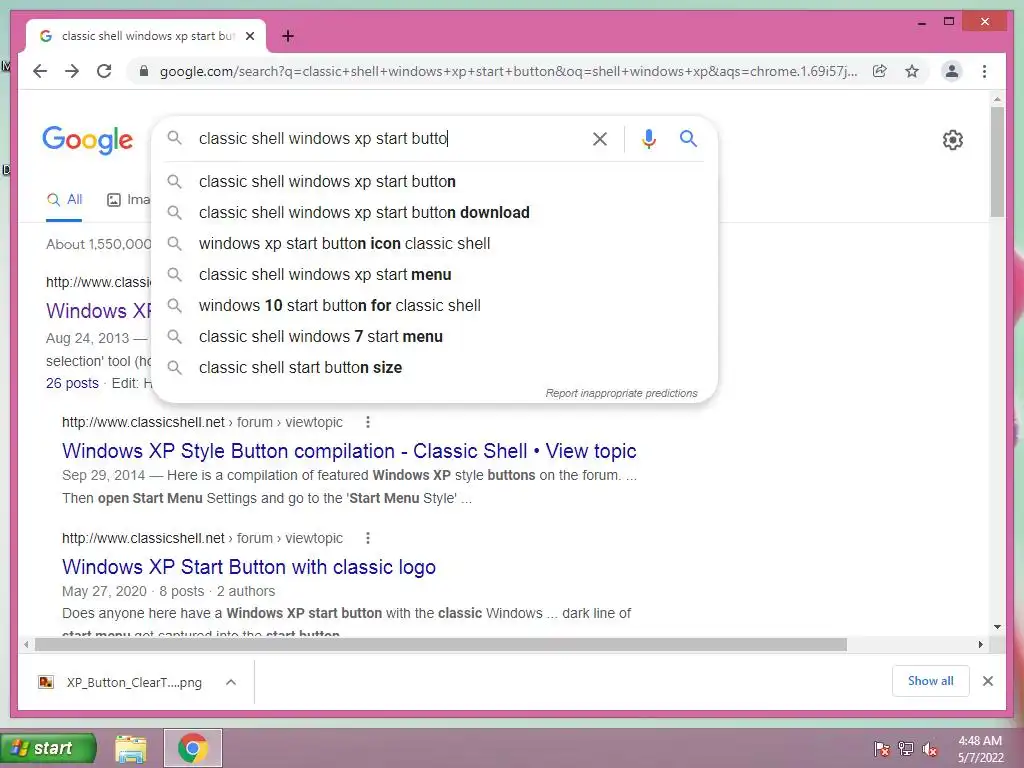The image size is (1024, 768).
Task: Open the more options dots beside classic logo result
Action: 368,538
